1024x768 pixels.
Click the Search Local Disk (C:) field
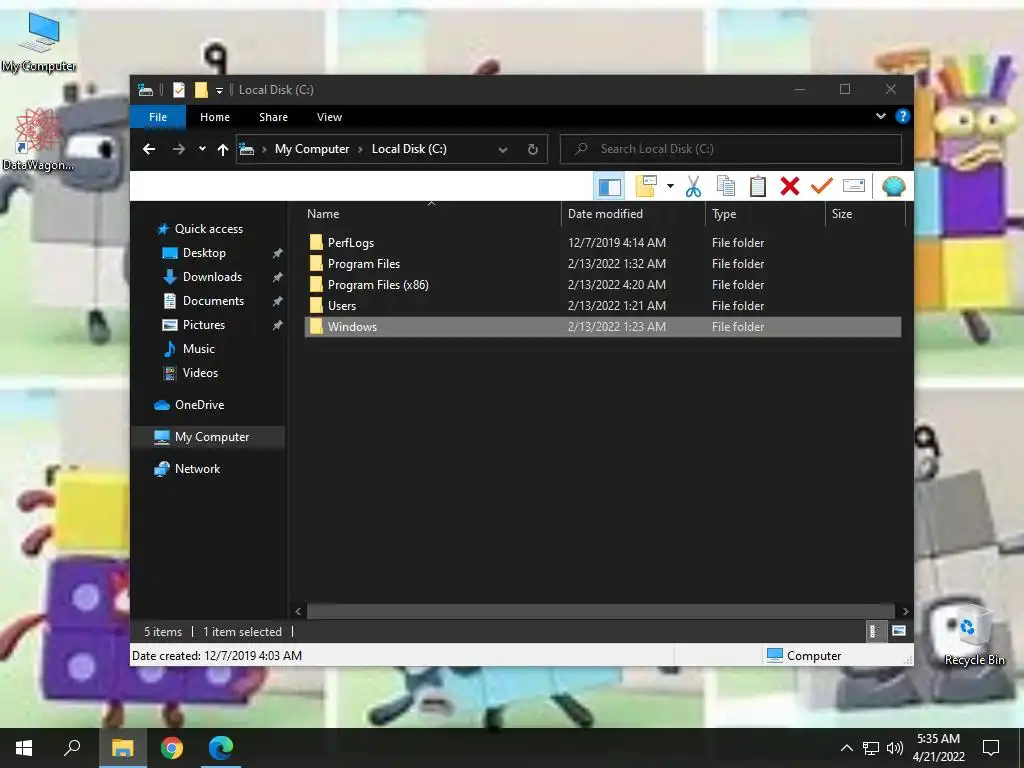click(731, 149)
